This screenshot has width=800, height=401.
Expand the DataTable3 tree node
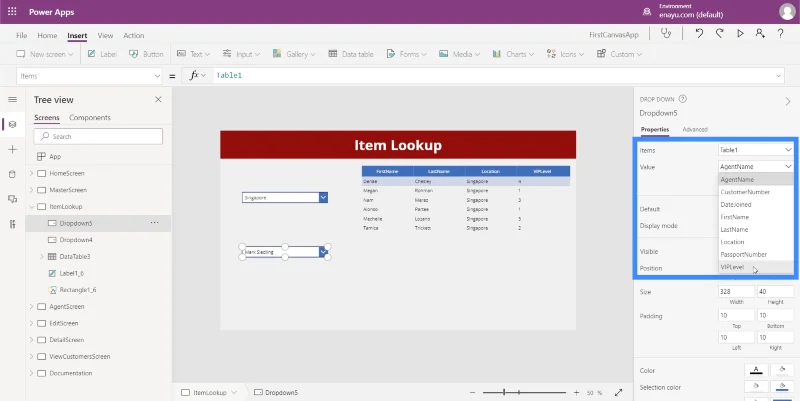[x=41, y=257]
